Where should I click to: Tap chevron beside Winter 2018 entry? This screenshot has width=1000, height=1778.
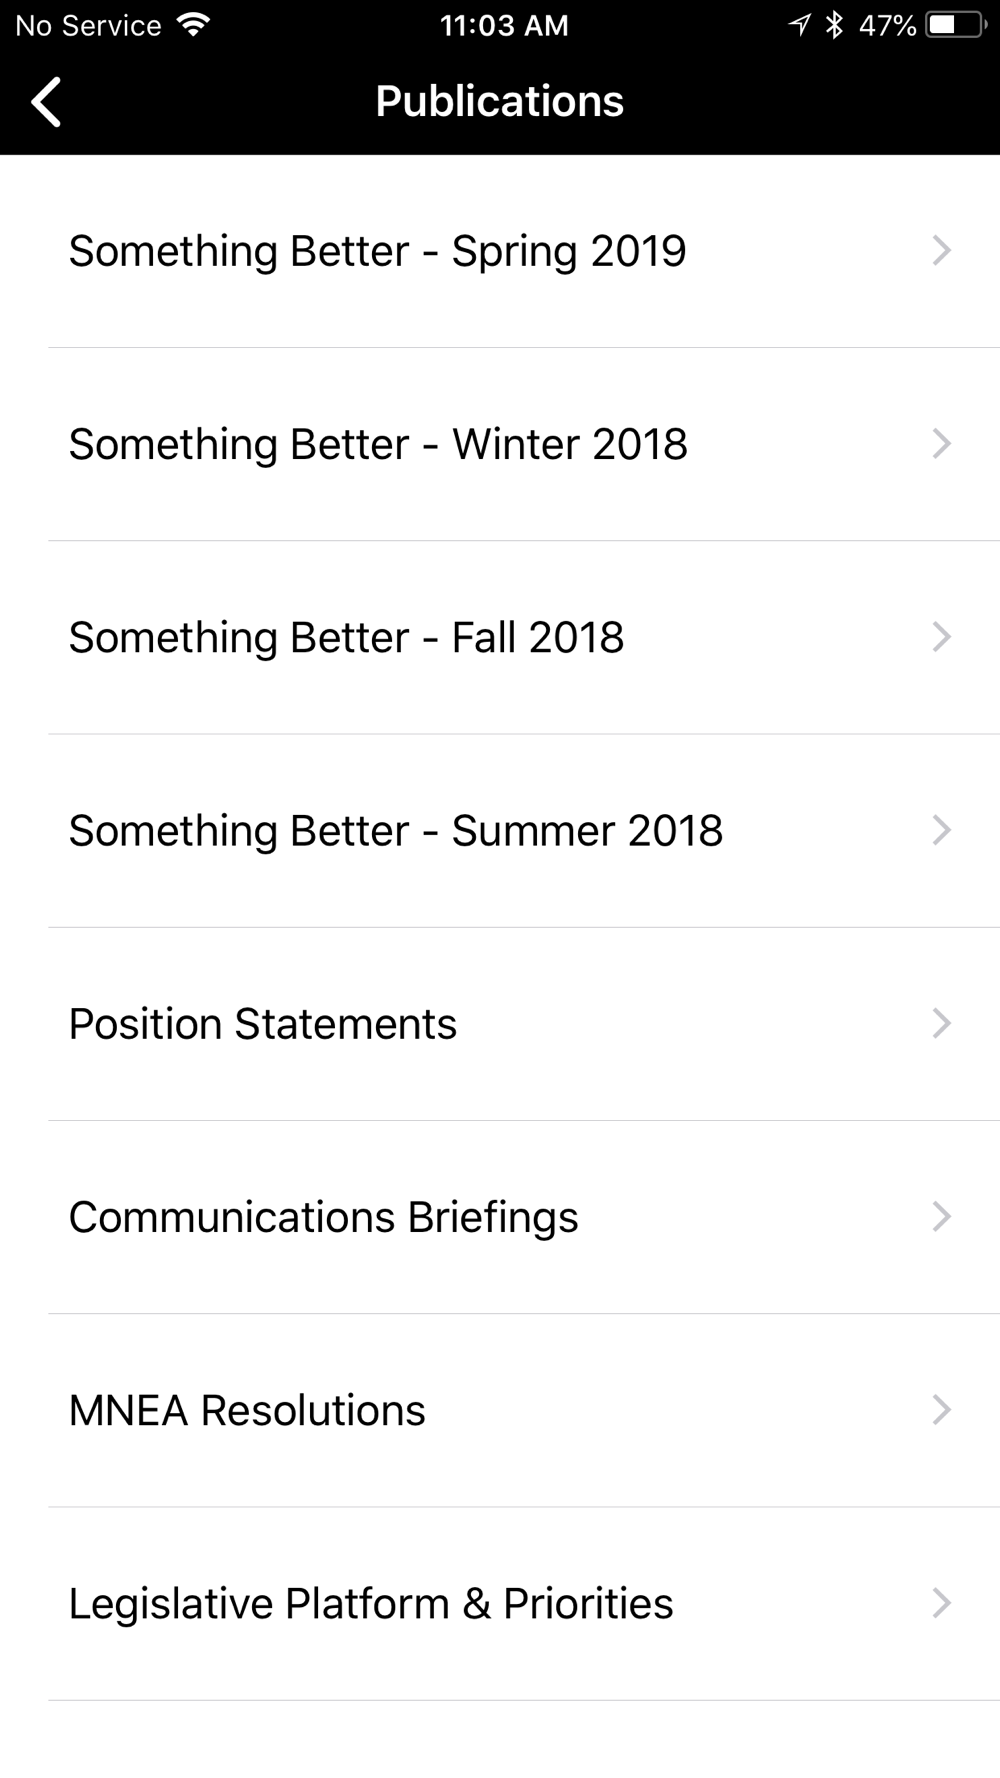[x=941, y=444]
